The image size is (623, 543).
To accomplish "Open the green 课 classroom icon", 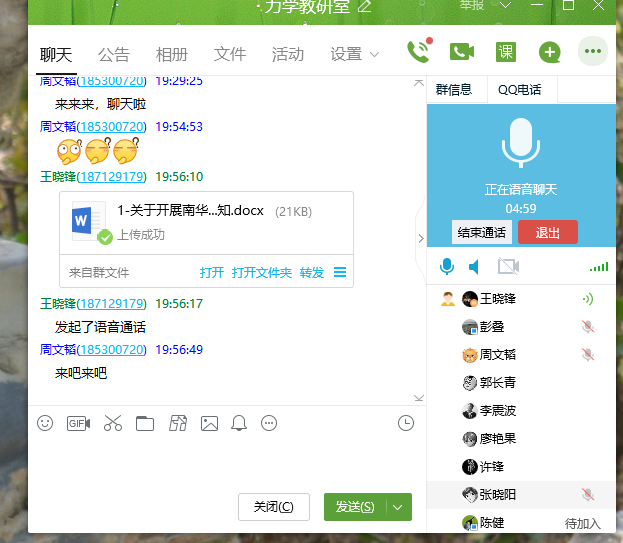I will [506, 52].
